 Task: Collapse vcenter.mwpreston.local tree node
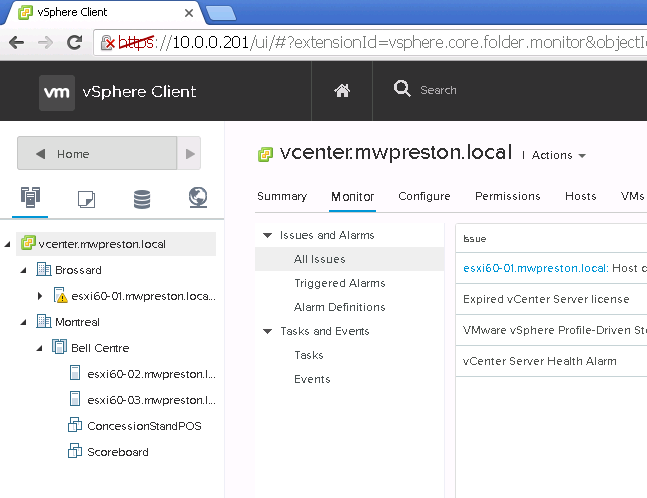pyautogui.click(x=7, y=244)
